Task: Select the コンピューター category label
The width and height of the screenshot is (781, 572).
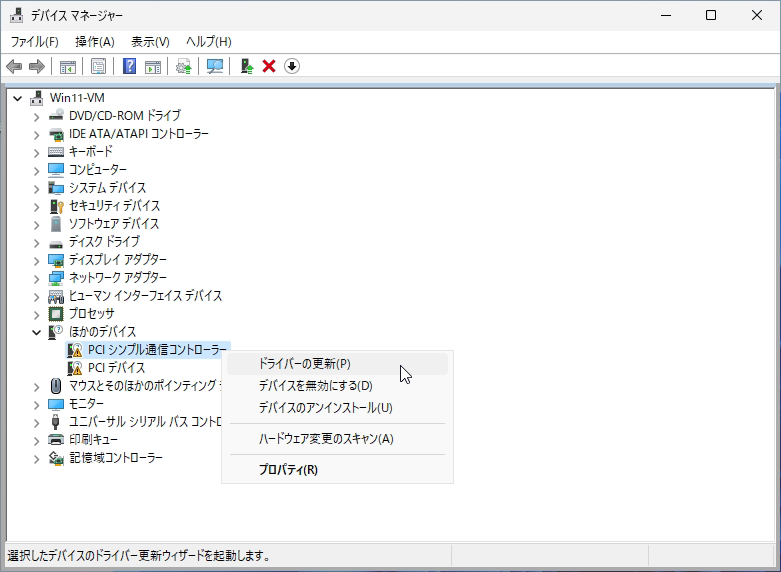Action: tap(98, 169)
